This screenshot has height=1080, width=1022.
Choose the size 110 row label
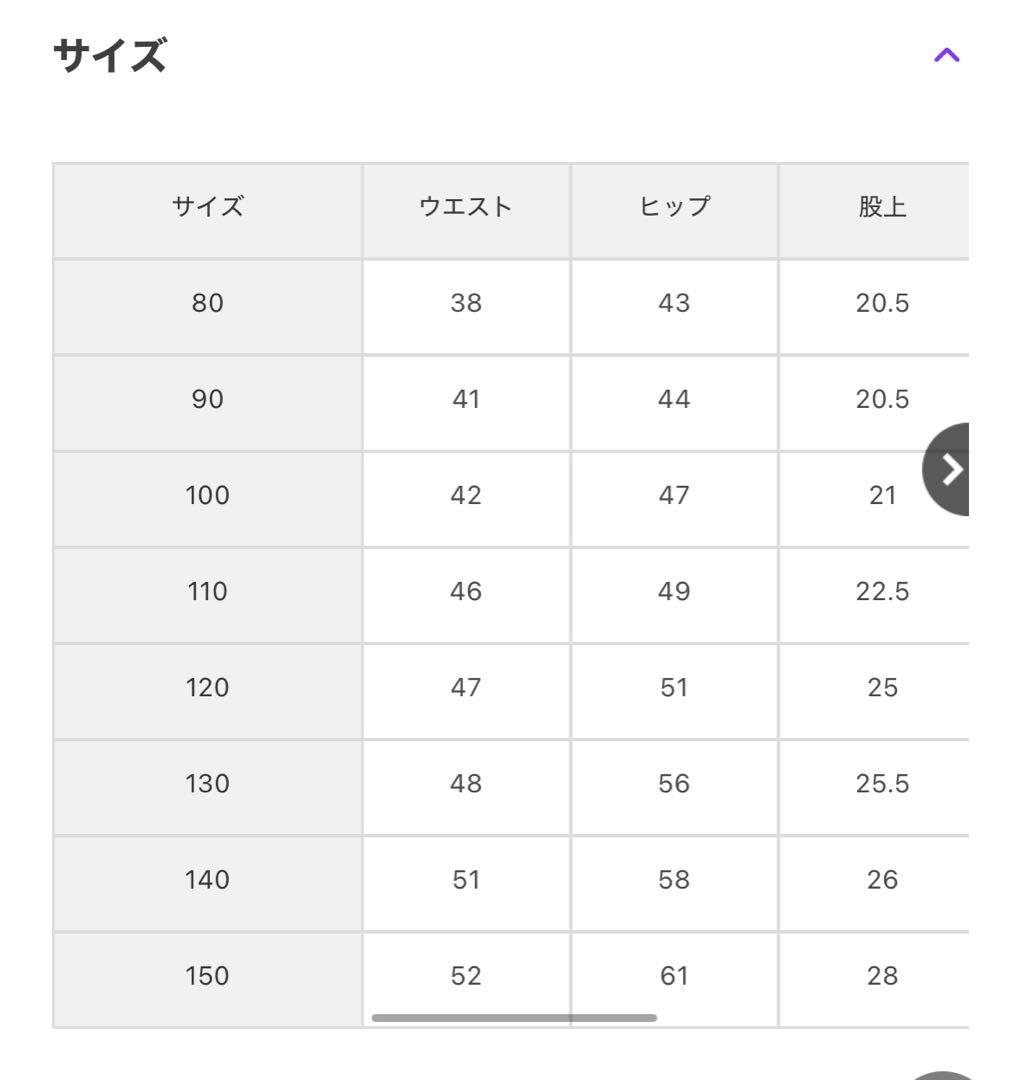tap(207, 591)
